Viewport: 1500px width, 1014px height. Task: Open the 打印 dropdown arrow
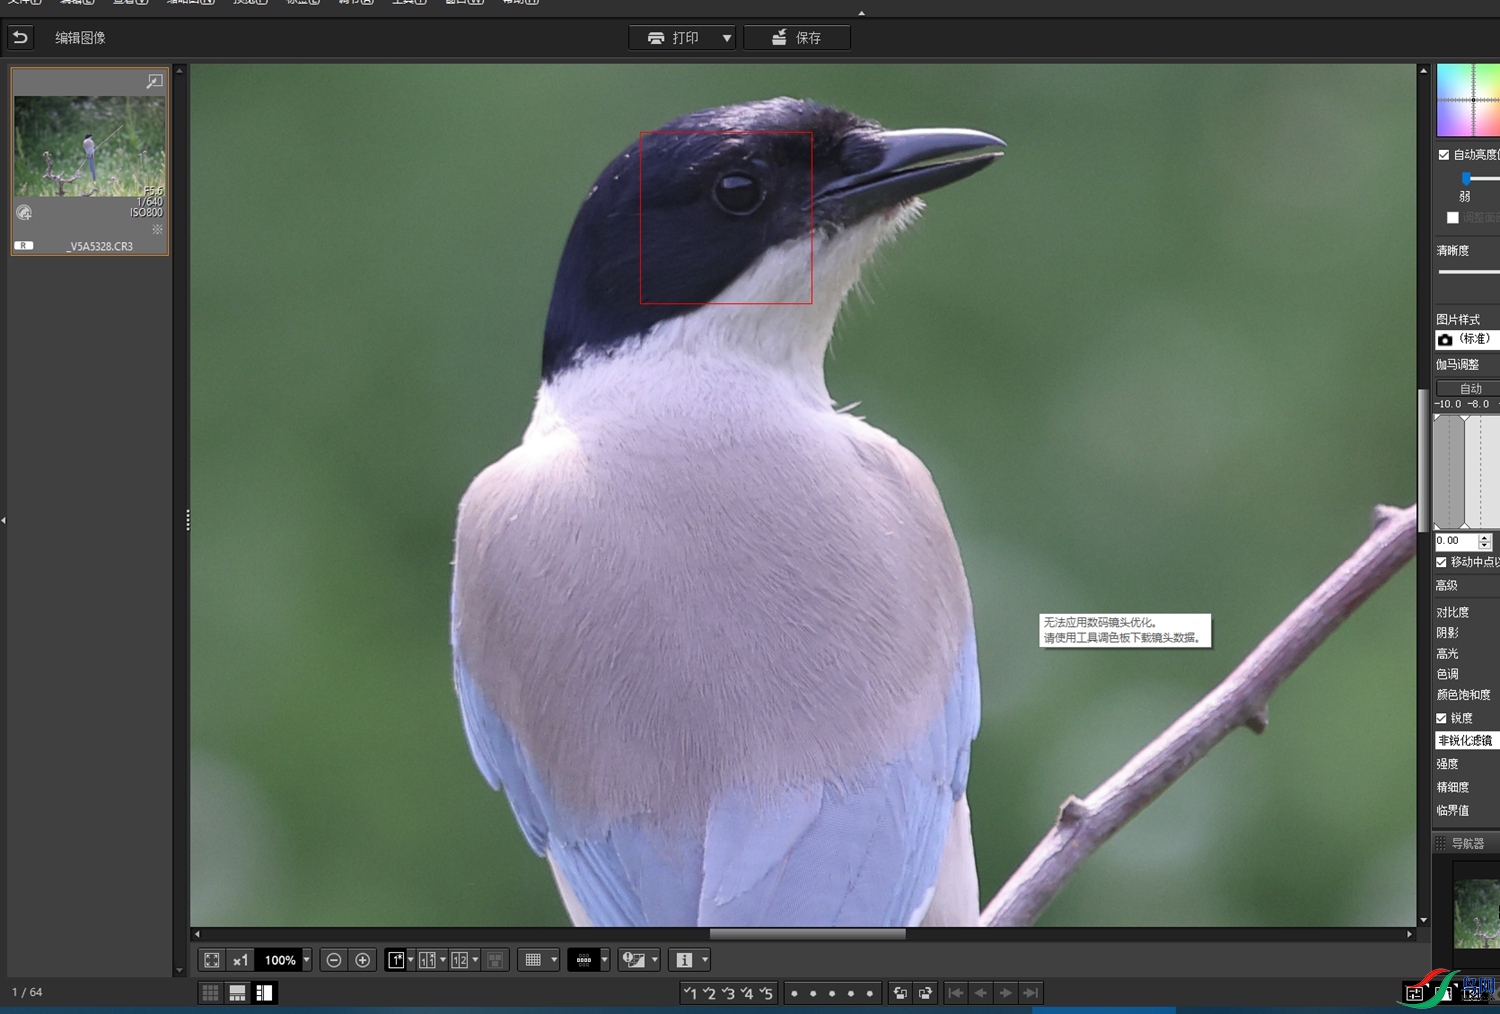727,38
